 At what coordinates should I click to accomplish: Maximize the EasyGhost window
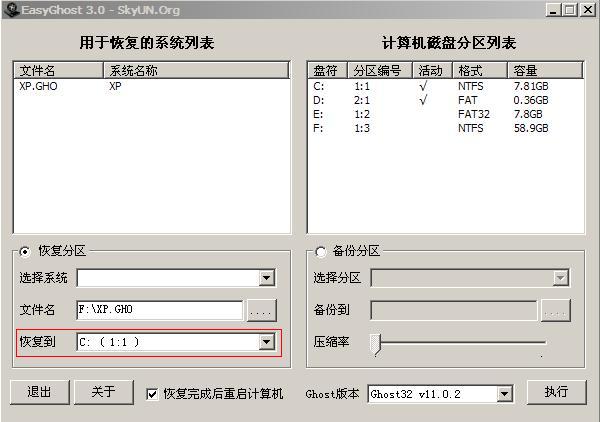[570, 10]
